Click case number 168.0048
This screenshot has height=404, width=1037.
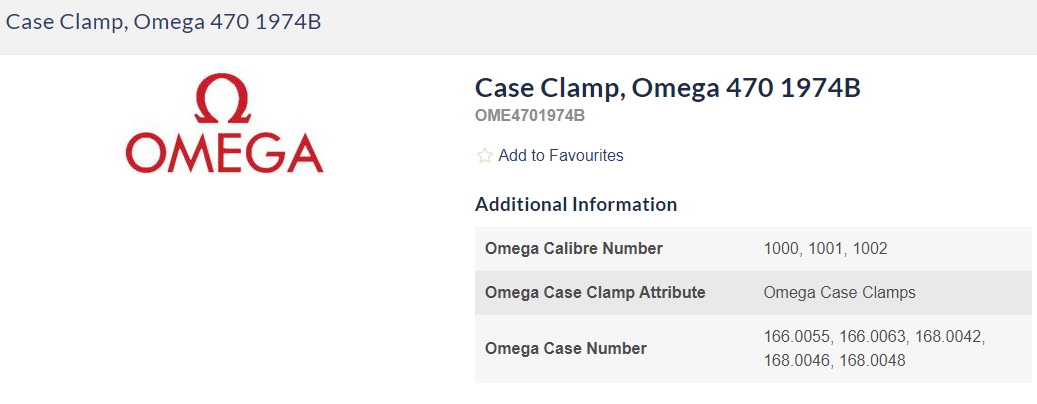872,360
